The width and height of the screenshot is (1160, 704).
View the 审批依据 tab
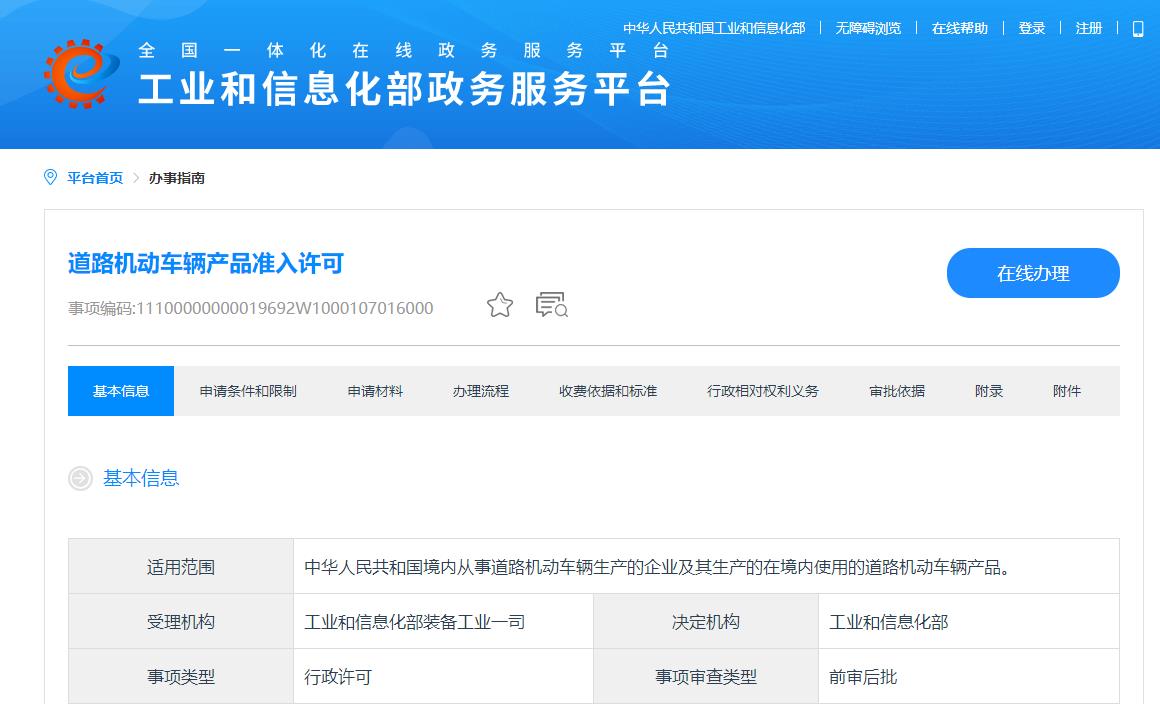pos(897,391)
